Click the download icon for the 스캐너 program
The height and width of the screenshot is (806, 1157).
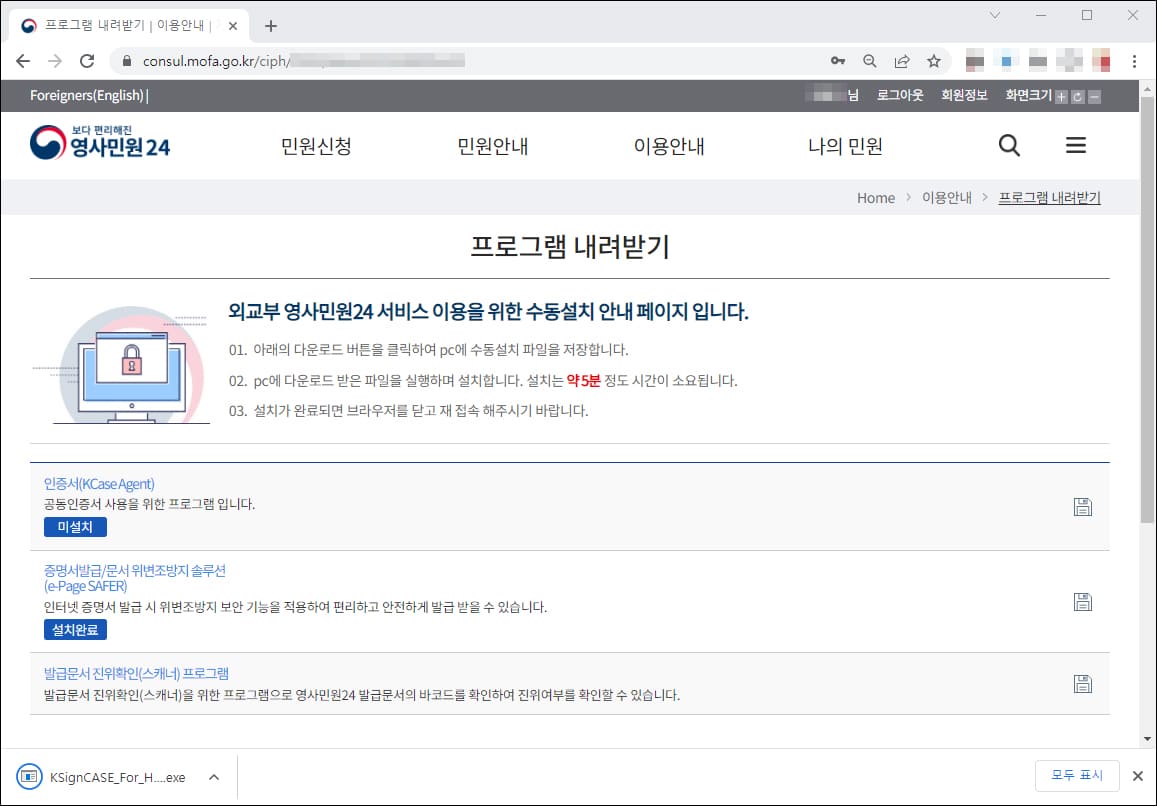[x=1083, y=682]
